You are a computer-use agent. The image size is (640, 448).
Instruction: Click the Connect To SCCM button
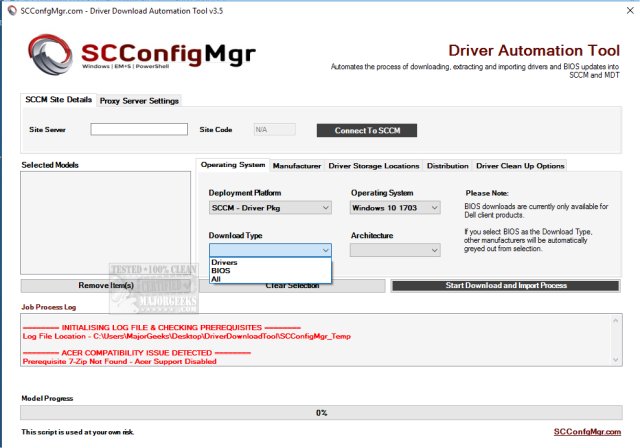(x=367, y=131)
